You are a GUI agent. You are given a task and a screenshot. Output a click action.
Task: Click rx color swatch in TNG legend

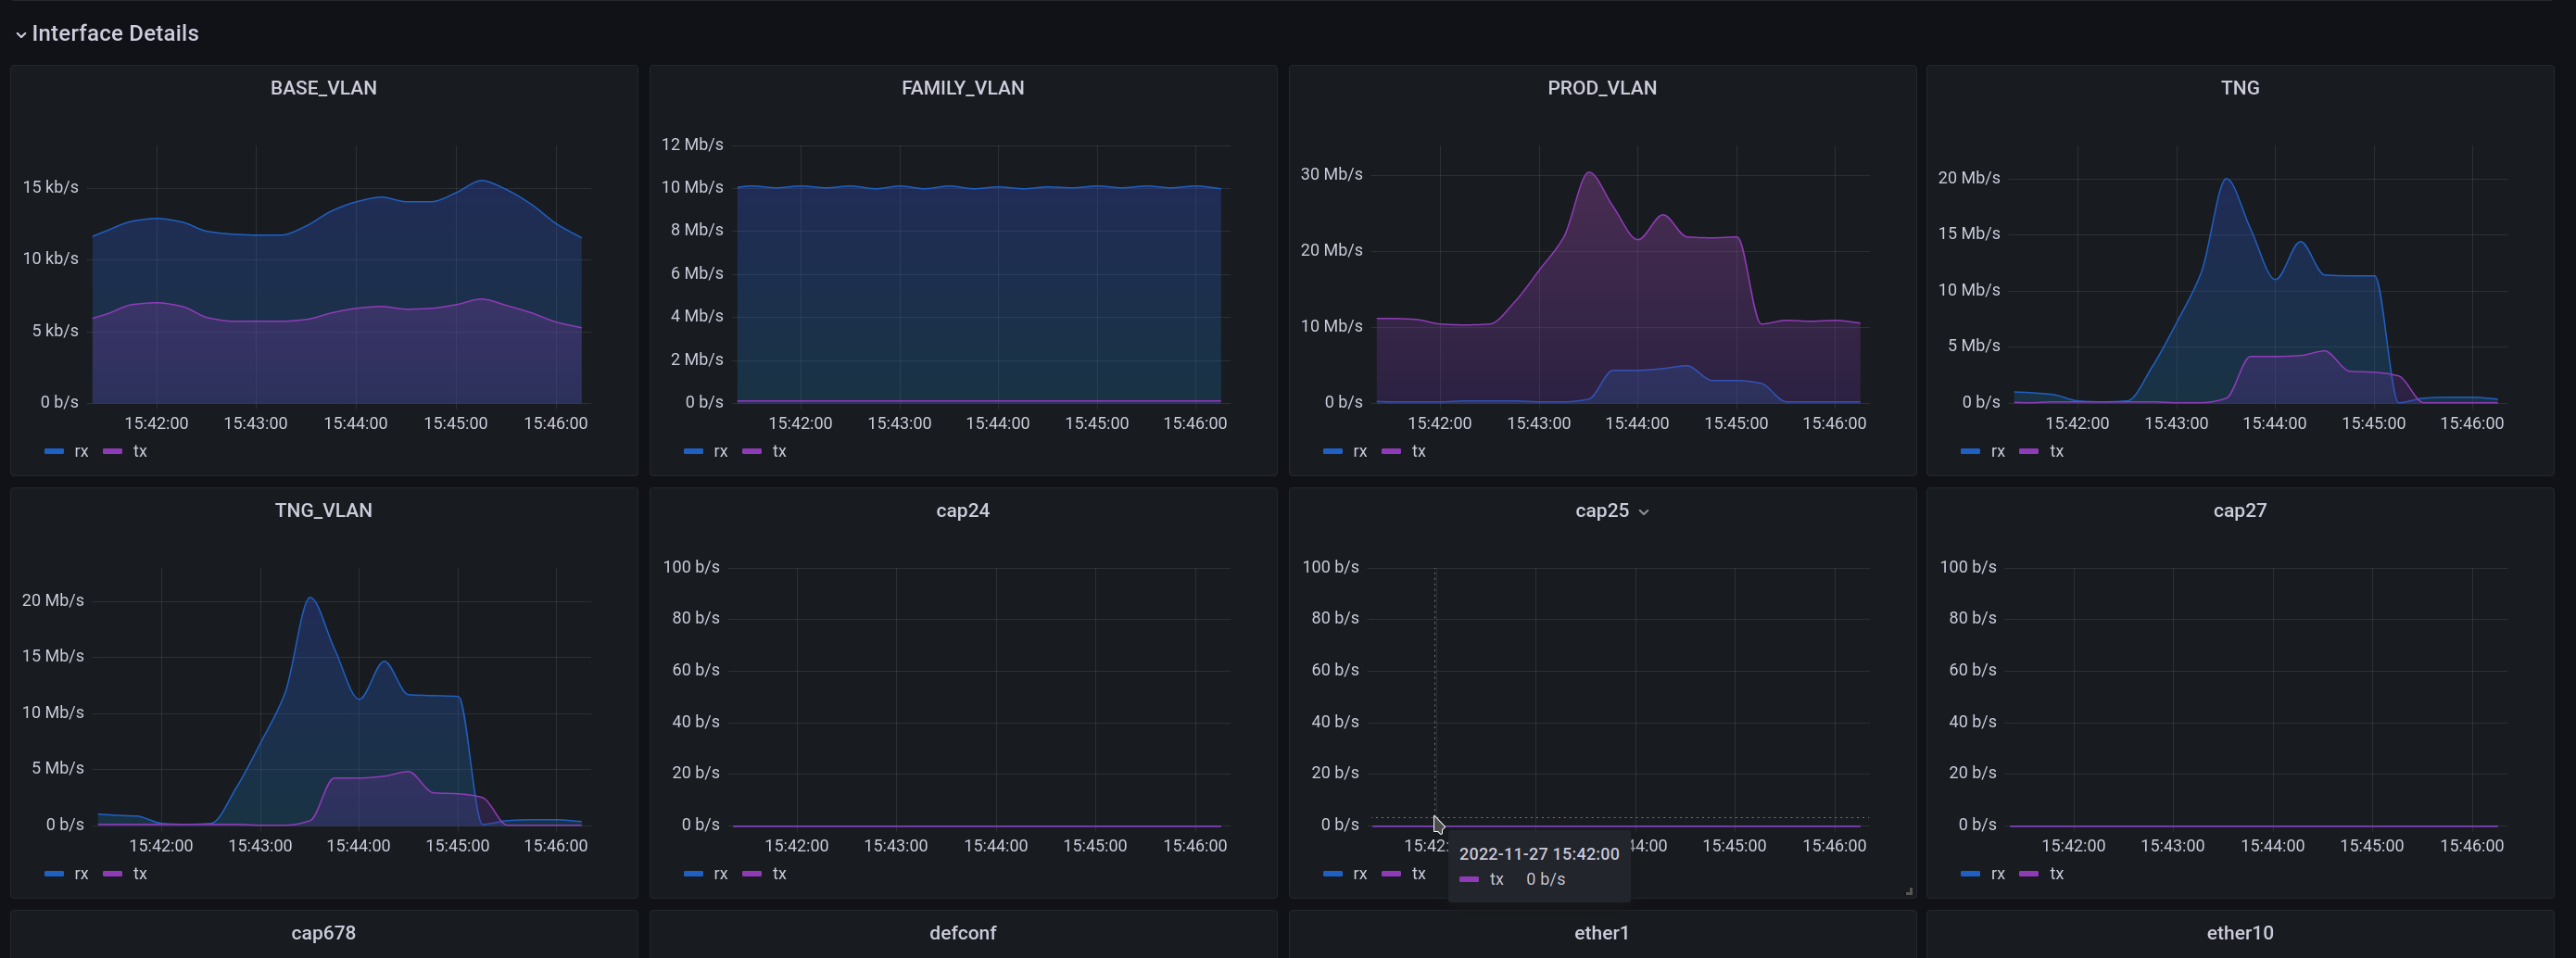1970,451
